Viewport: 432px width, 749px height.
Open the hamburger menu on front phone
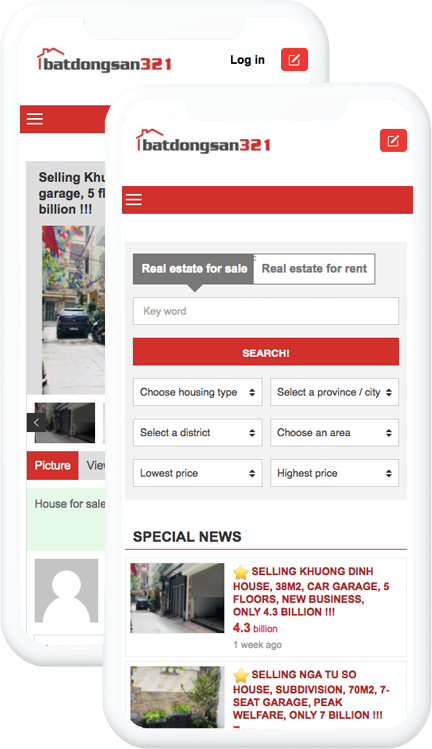[x=134, y=200]
